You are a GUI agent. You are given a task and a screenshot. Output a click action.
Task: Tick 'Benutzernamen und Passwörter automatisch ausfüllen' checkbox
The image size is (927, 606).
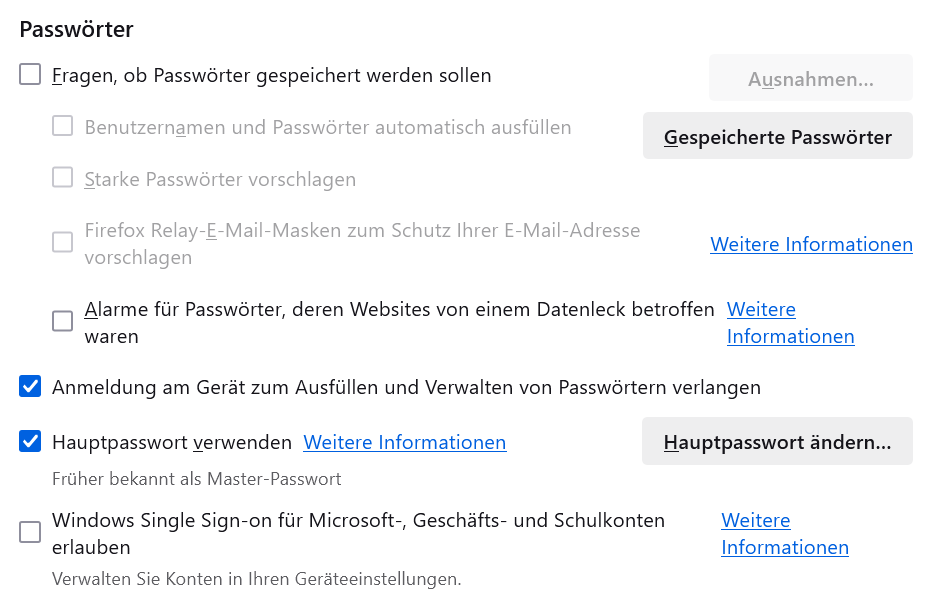(63, 126)
